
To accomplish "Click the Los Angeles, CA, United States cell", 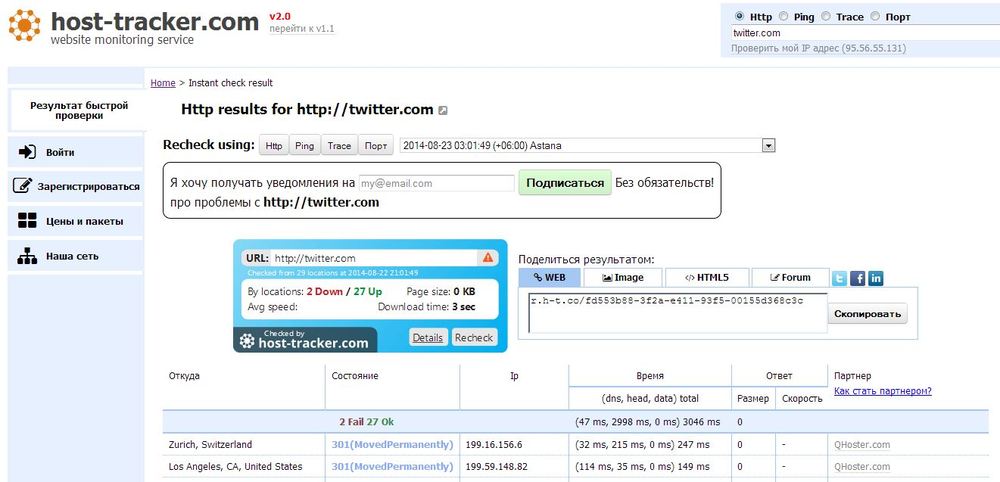I will click(x=235, y=466).
